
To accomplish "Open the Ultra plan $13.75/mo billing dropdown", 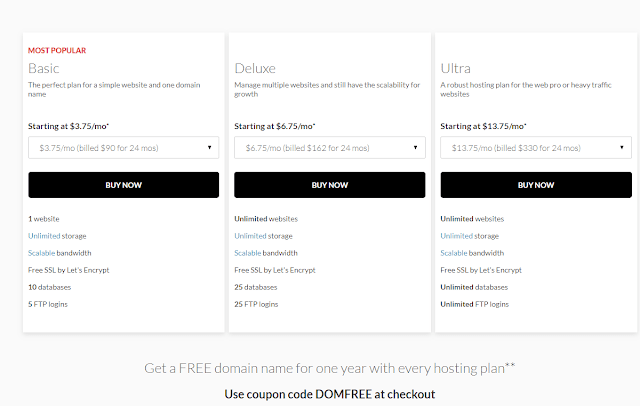I will tap(535, 148).
